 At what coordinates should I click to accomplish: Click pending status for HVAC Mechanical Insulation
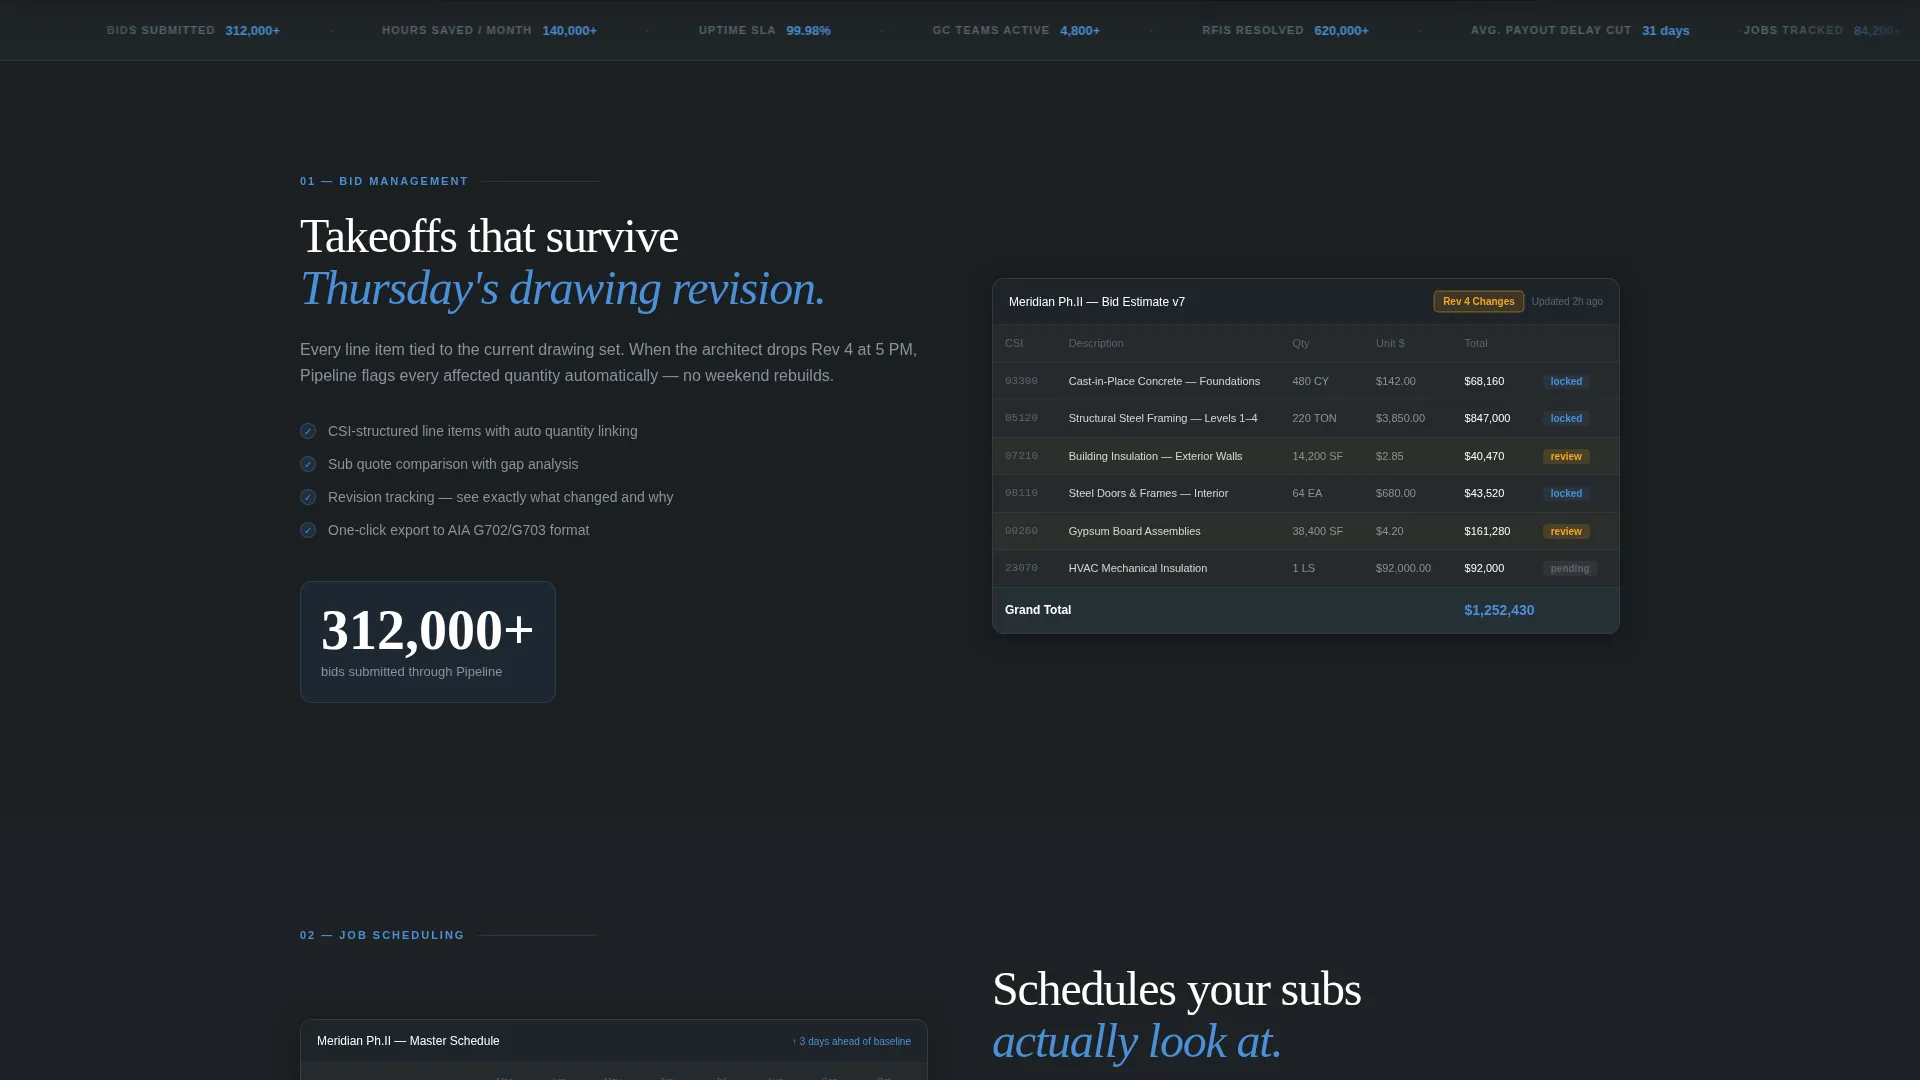click(x=1569, y=568)
